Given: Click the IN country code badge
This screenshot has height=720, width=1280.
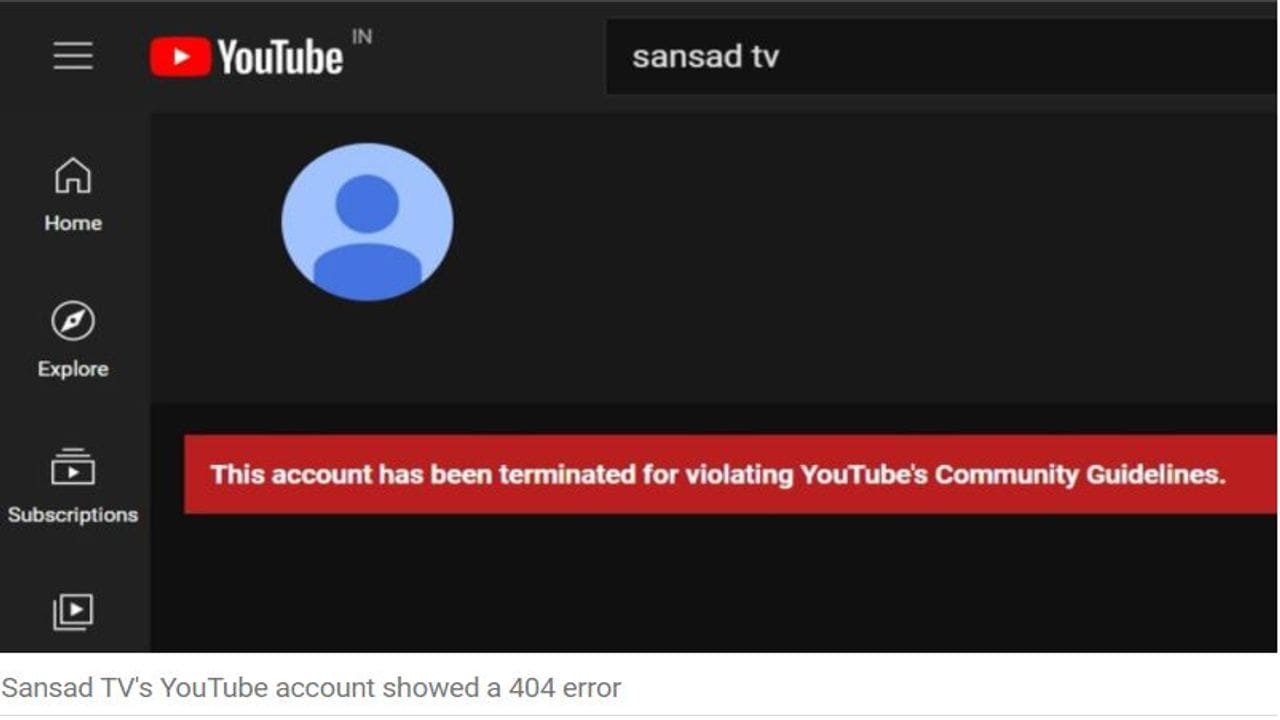Looking at the screenshot, I should click(x=362, y=37).
